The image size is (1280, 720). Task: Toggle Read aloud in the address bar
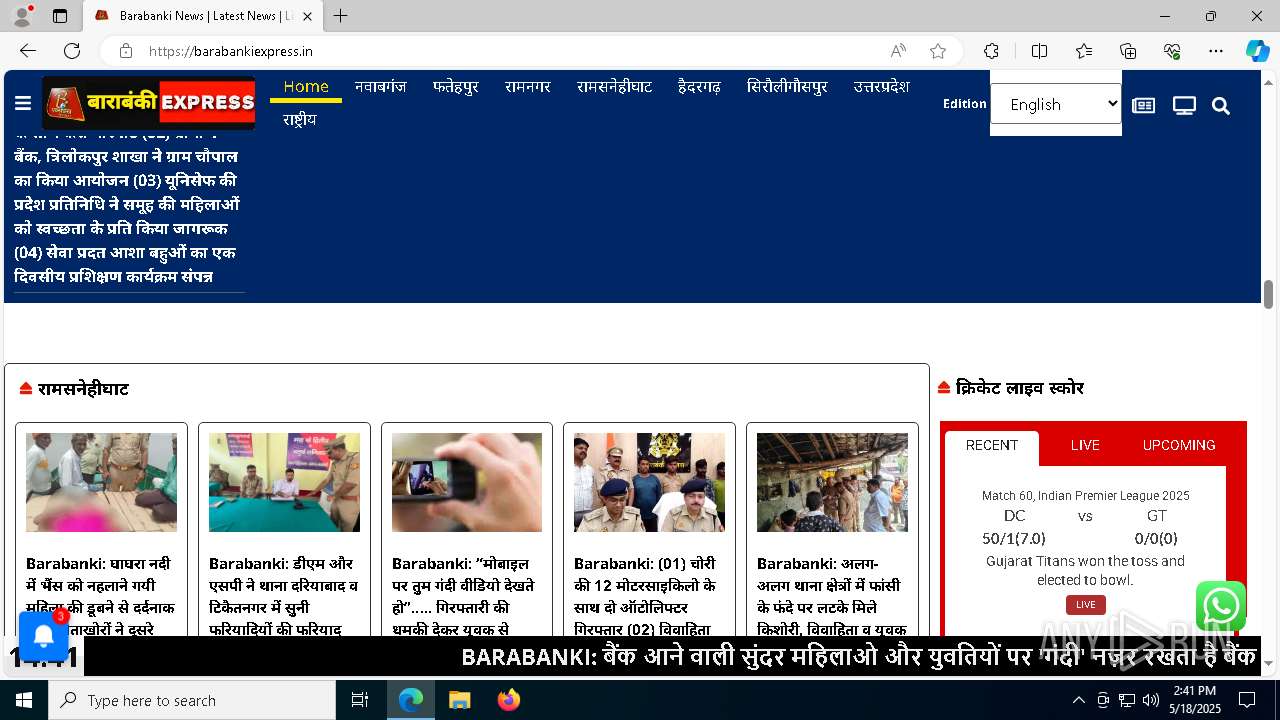click(x=898, y=51)
